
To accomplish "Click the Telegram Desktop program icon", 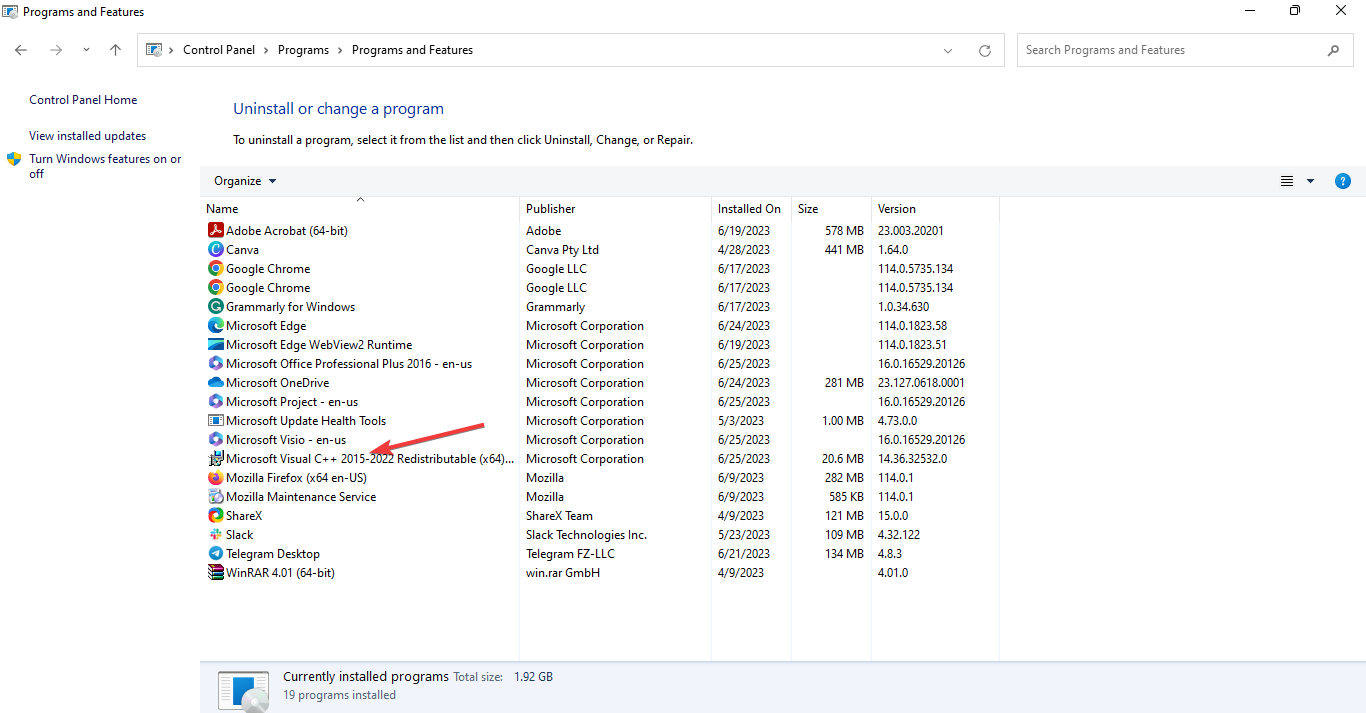I will (215, 554).
